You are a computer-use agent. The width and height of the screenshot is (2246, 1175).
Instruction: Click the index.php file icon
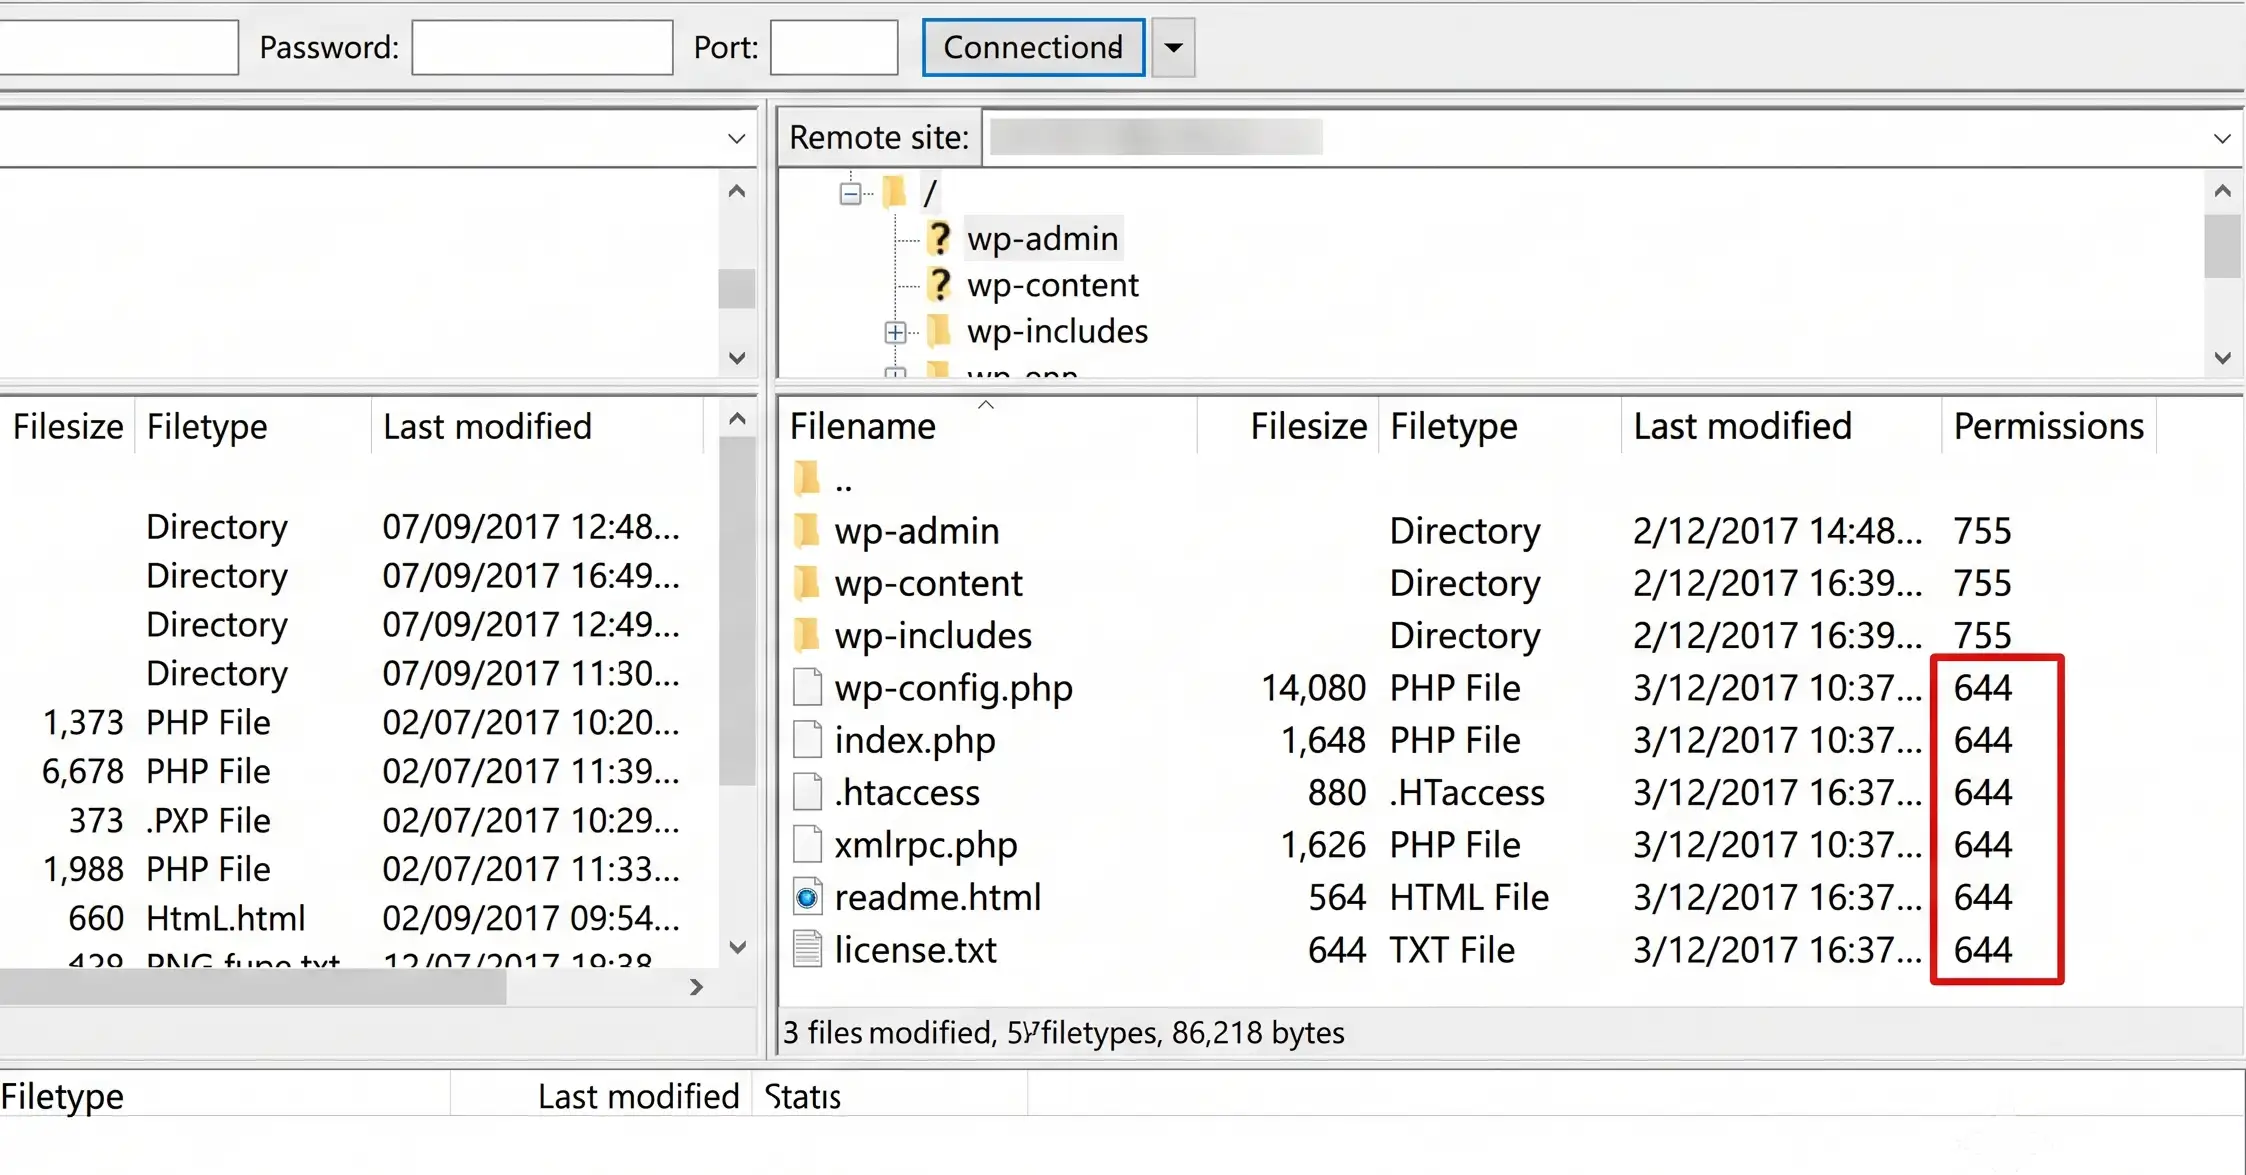(x=807, y=739)
